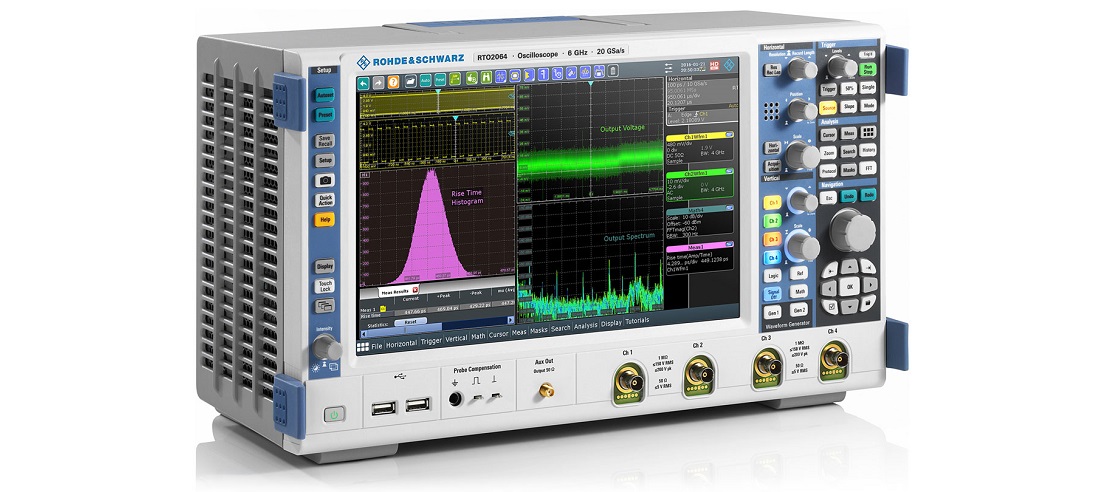Viewport: 1100px width, 492px height.
Task: Push the camera screenshot hardware key
Action: (324, 180)
